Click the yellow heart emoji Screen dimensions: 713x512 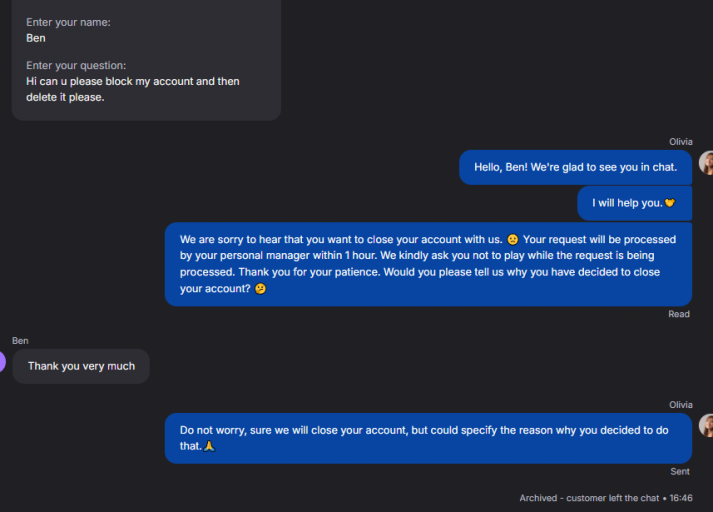coord(670,203)
